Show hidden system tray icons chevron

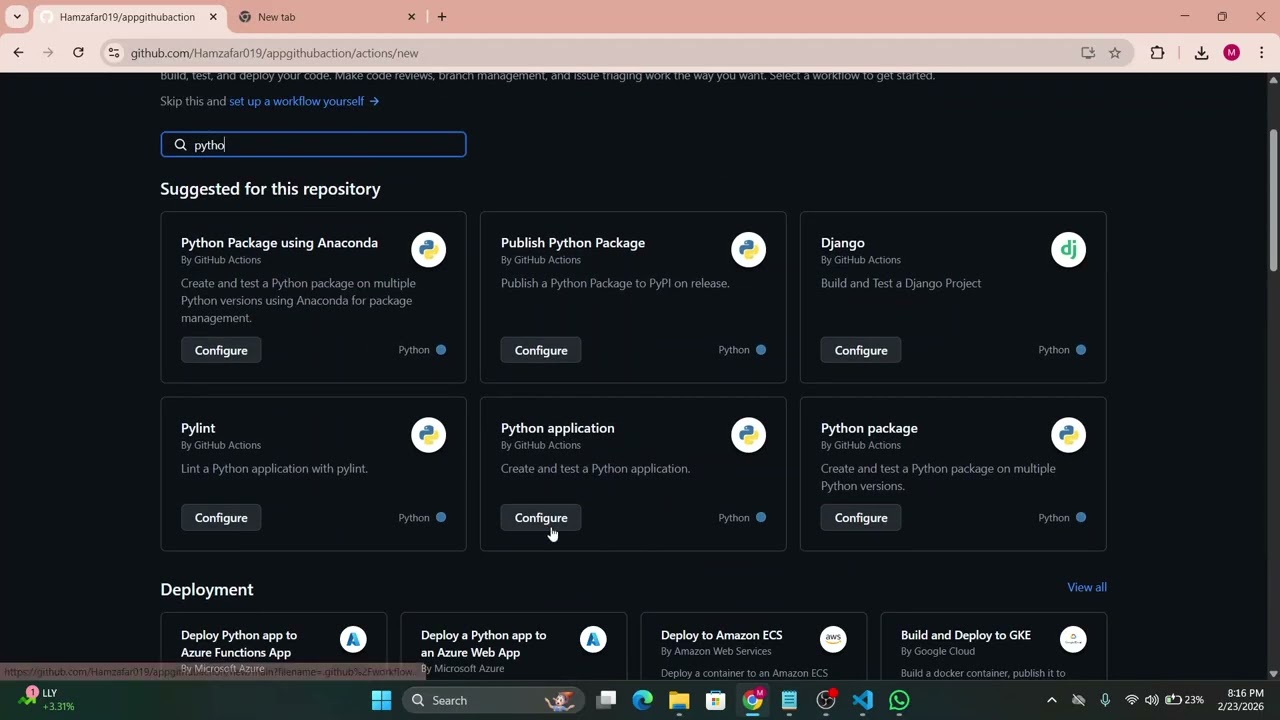(x=1051, y=700)
